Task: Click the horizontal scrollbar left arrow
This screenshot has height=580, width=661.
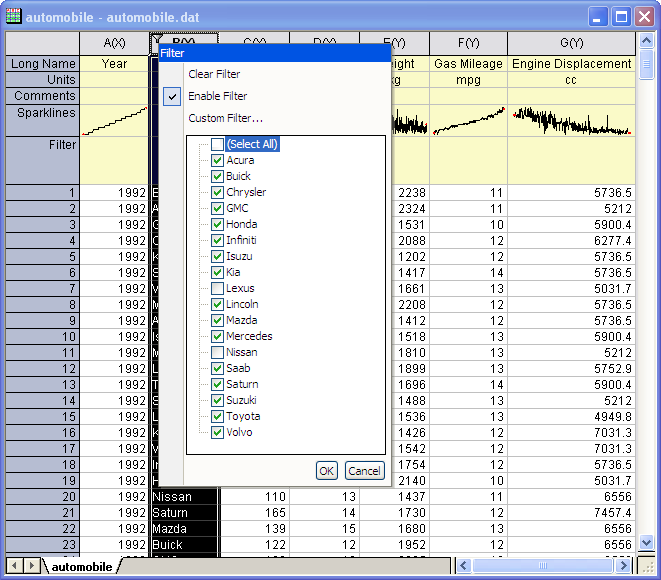Action: 464,566
